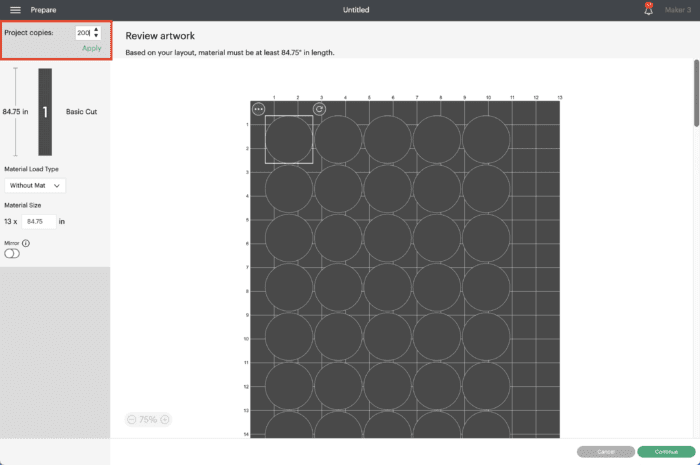
Task: Open the Mirror info icon
Action: tap(26, 243)
